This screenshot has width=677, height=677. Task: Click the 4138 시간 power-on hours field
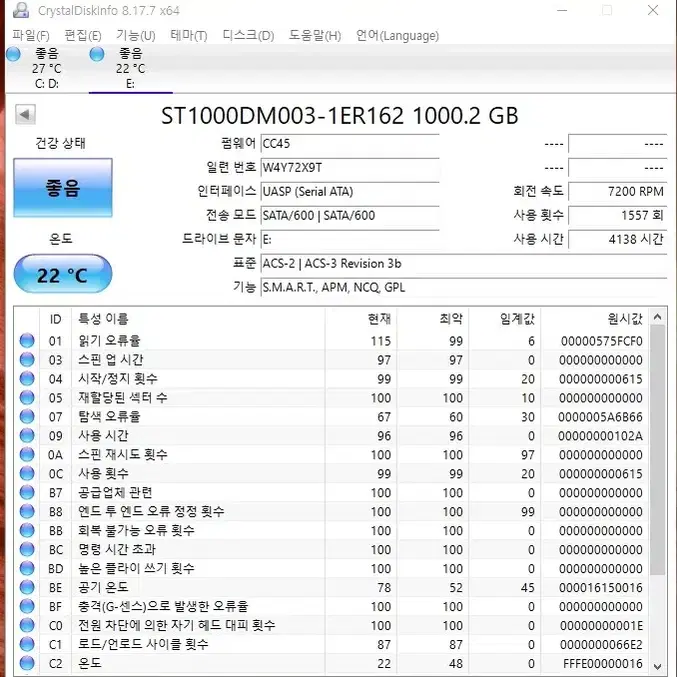[618, 239]
